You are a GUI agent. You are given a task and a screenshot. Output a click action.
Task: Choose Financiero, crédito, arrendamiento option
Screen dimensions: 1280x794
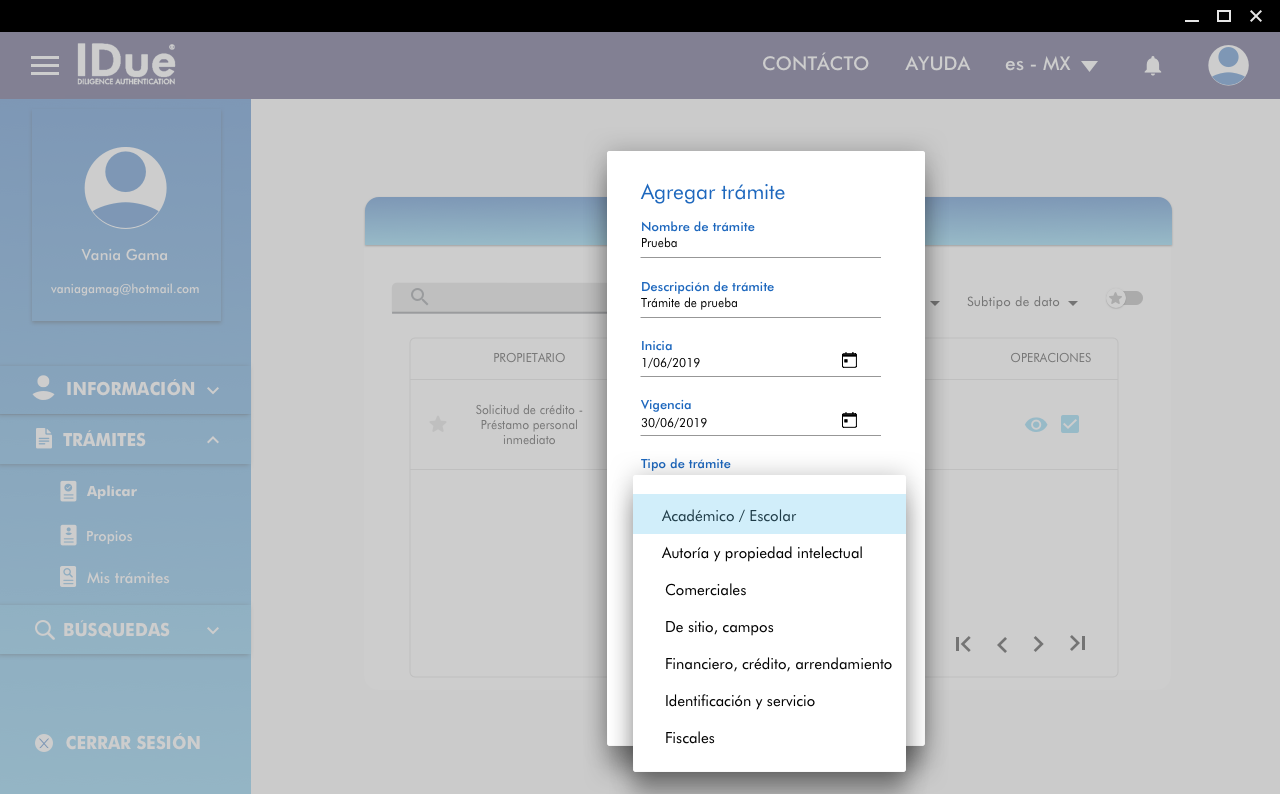[x=777, y=664]
